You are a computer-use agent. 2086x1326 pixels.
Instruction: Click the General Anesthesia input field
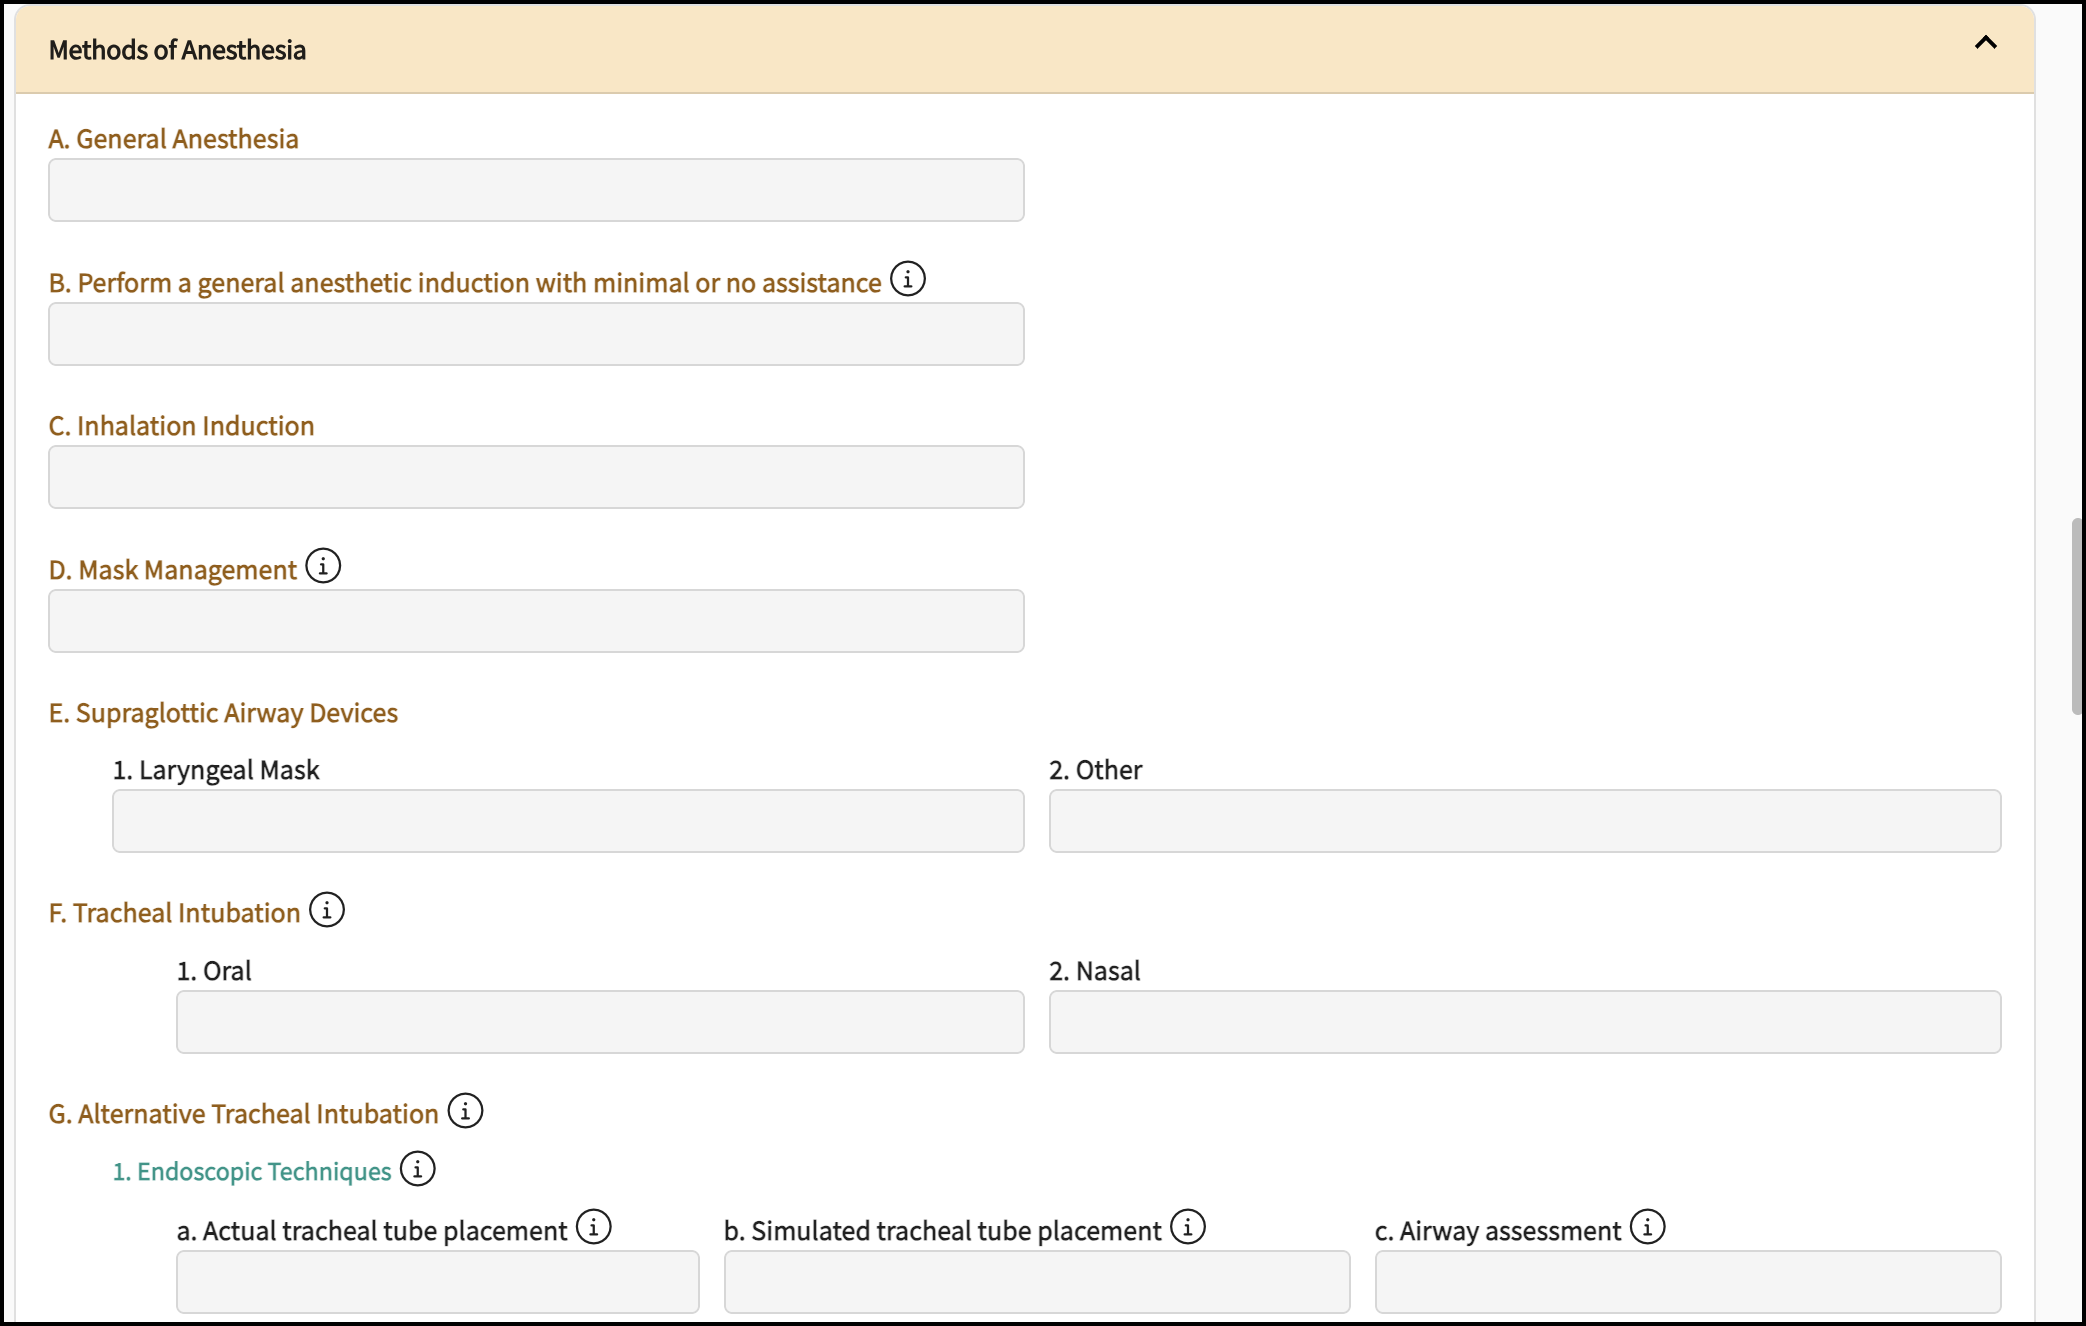click(x=536, y=190)
